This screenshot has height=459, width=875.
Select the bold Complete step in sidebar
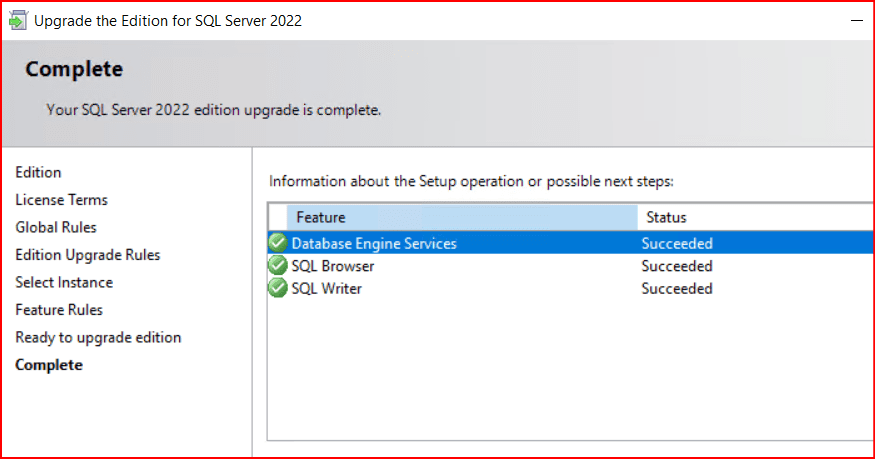[49, 365]
